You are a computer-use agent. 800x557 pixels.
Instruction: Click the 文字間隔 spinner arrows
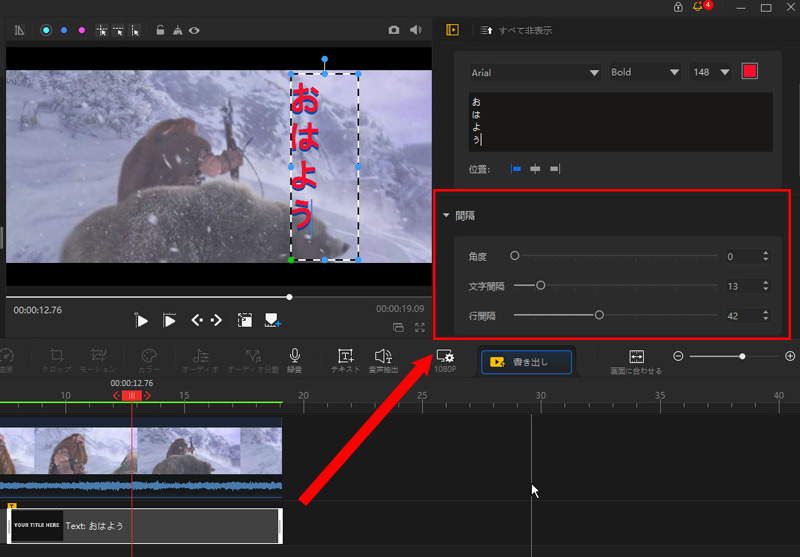(x=765, y=286)
